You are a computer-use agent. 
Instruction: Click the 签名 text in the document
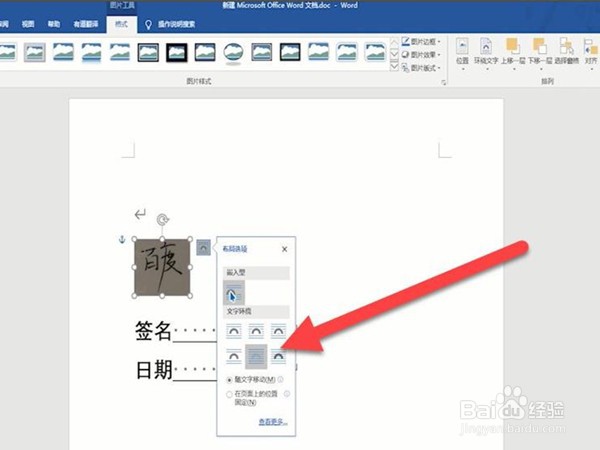pos(153,331)
